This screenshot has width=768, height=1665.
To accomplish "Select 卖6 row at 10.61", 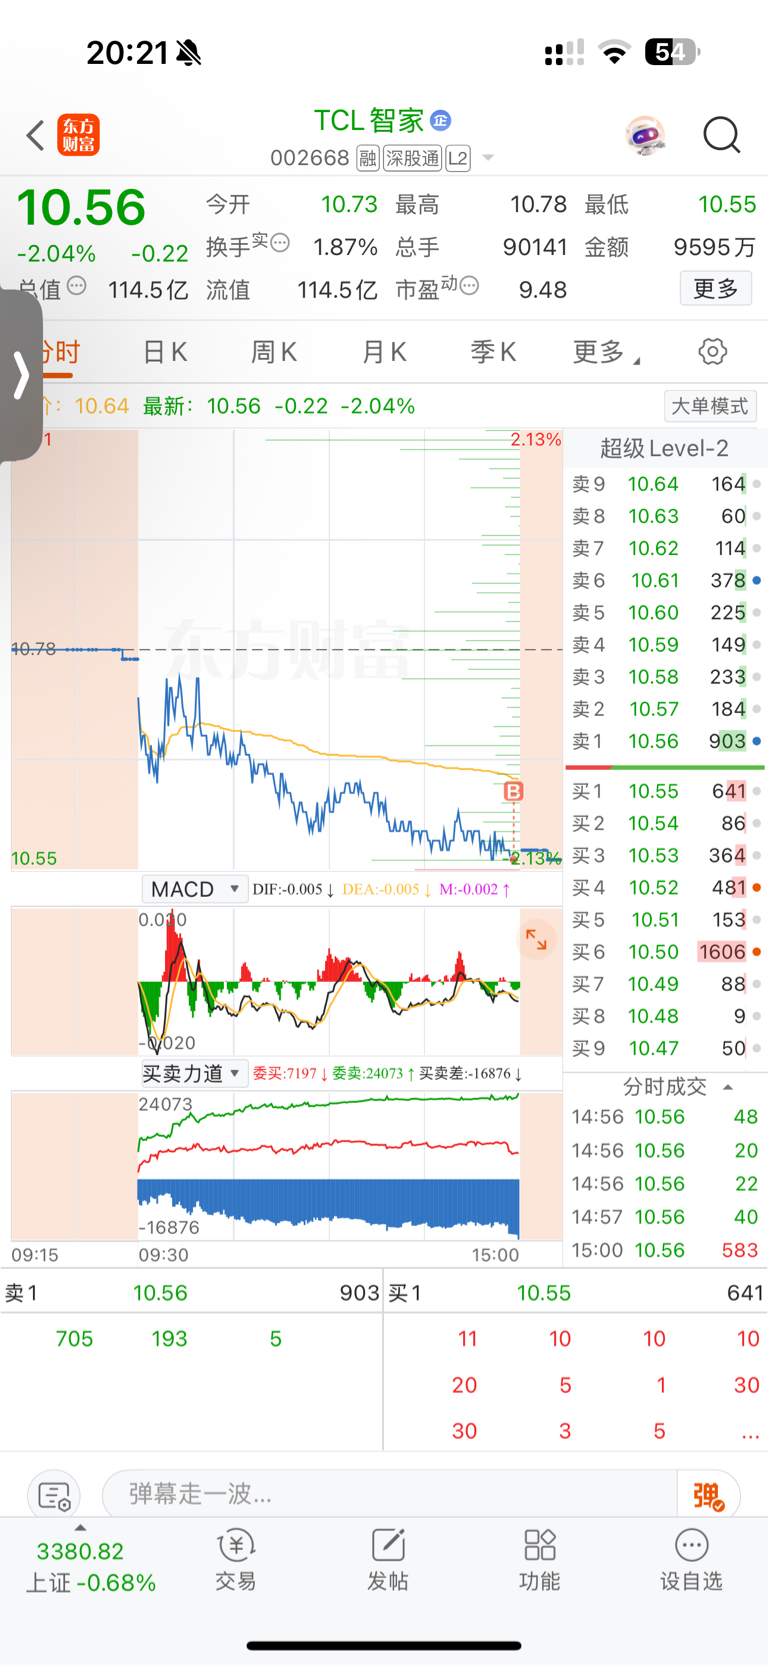I will (666, 580).
